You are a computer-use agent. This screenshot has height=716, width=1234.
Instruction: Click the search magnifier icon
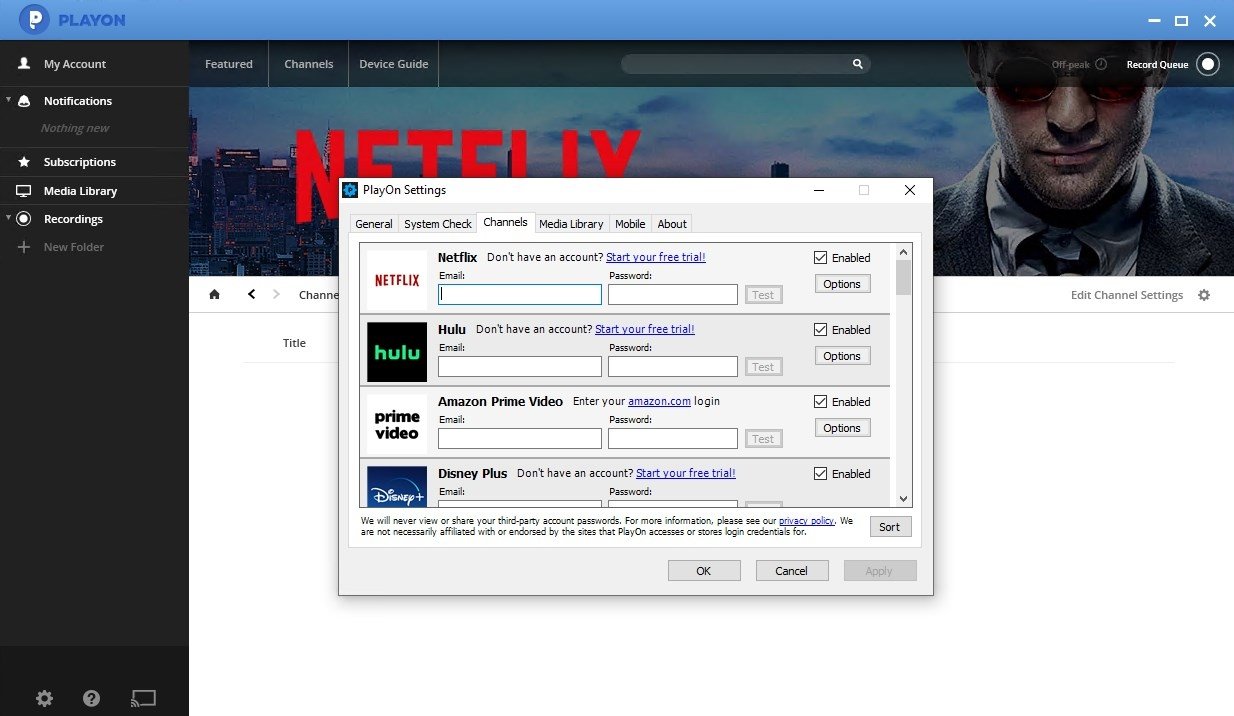[x=857, y=64]
